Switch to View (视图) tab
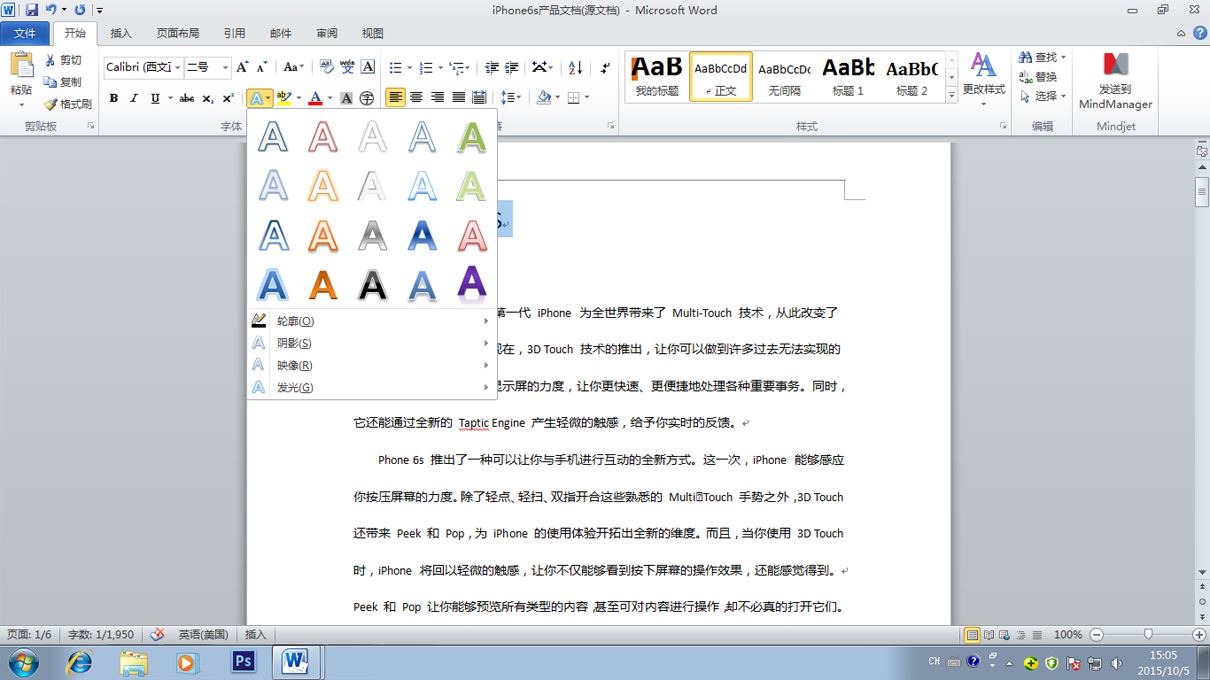1210x680 pixels. tap(373, 33)
